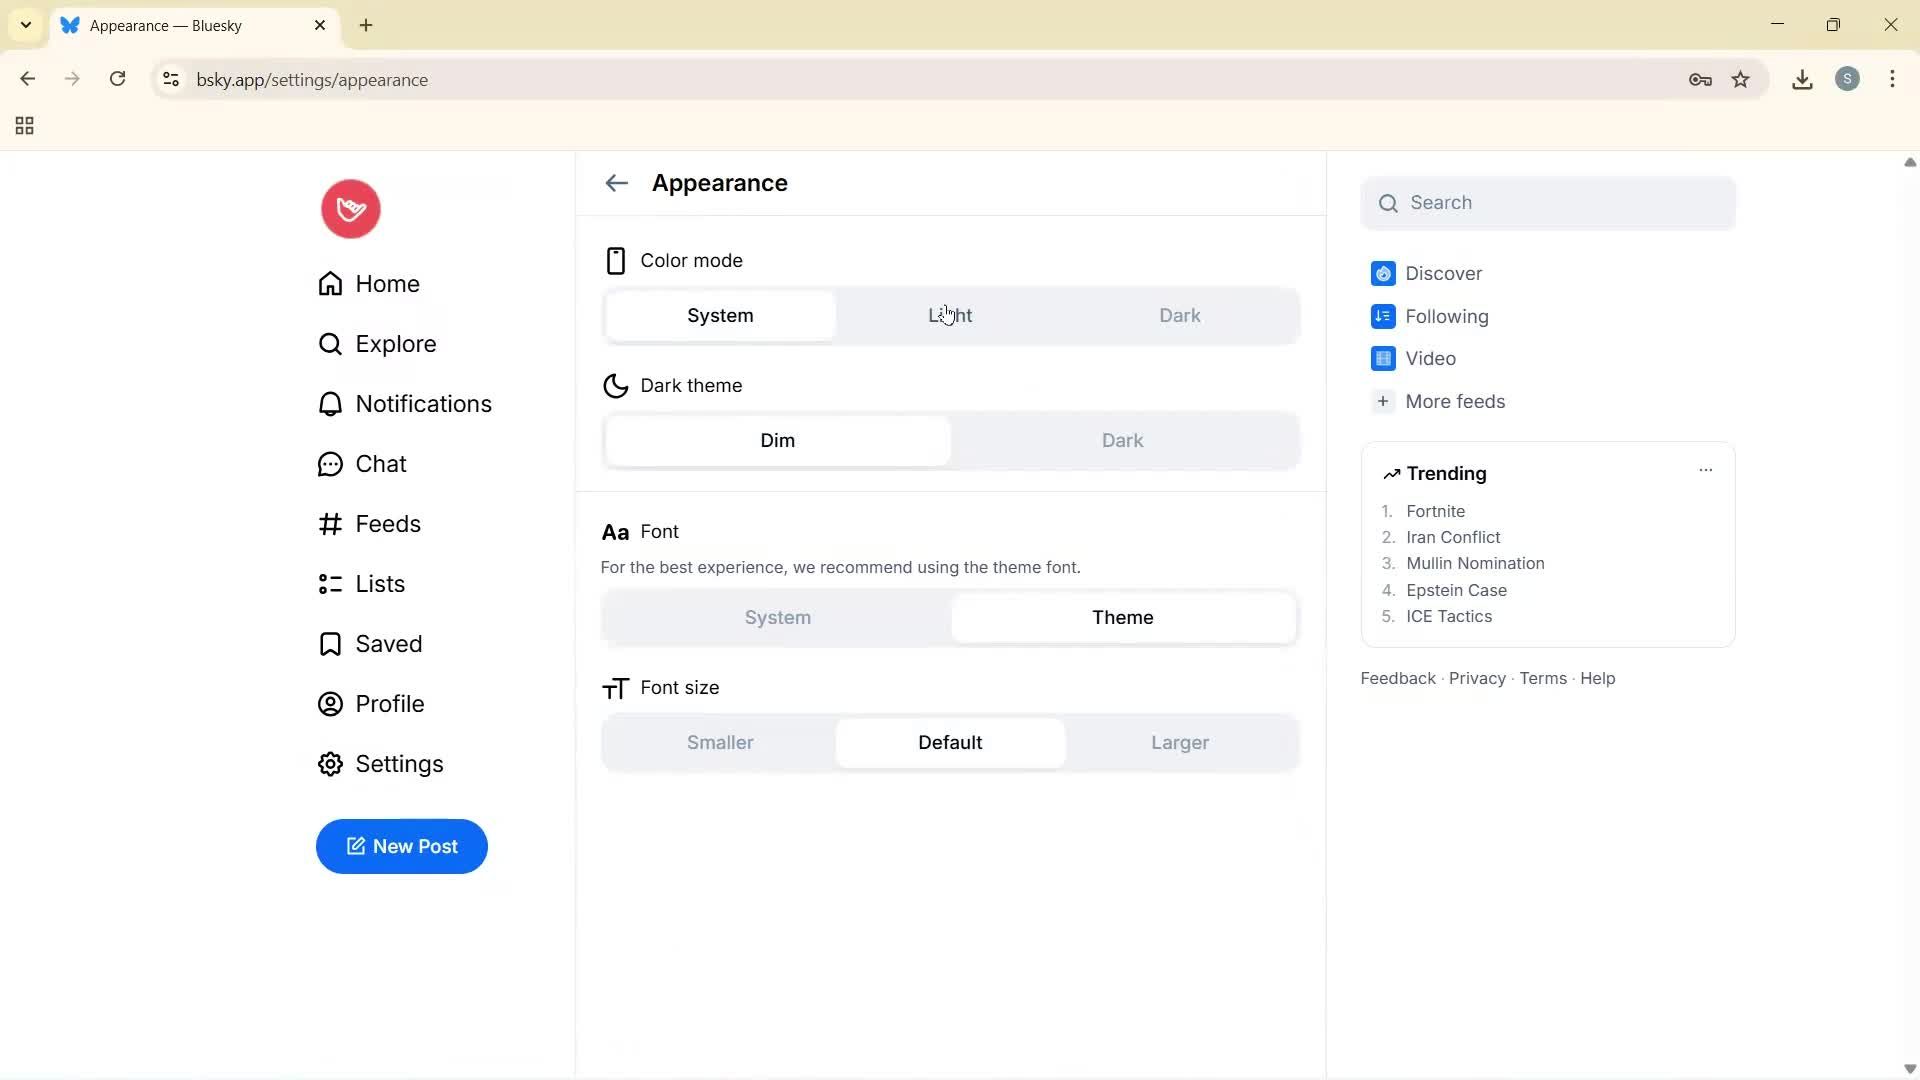Set font size to Larger

[x=1179, y=743]
